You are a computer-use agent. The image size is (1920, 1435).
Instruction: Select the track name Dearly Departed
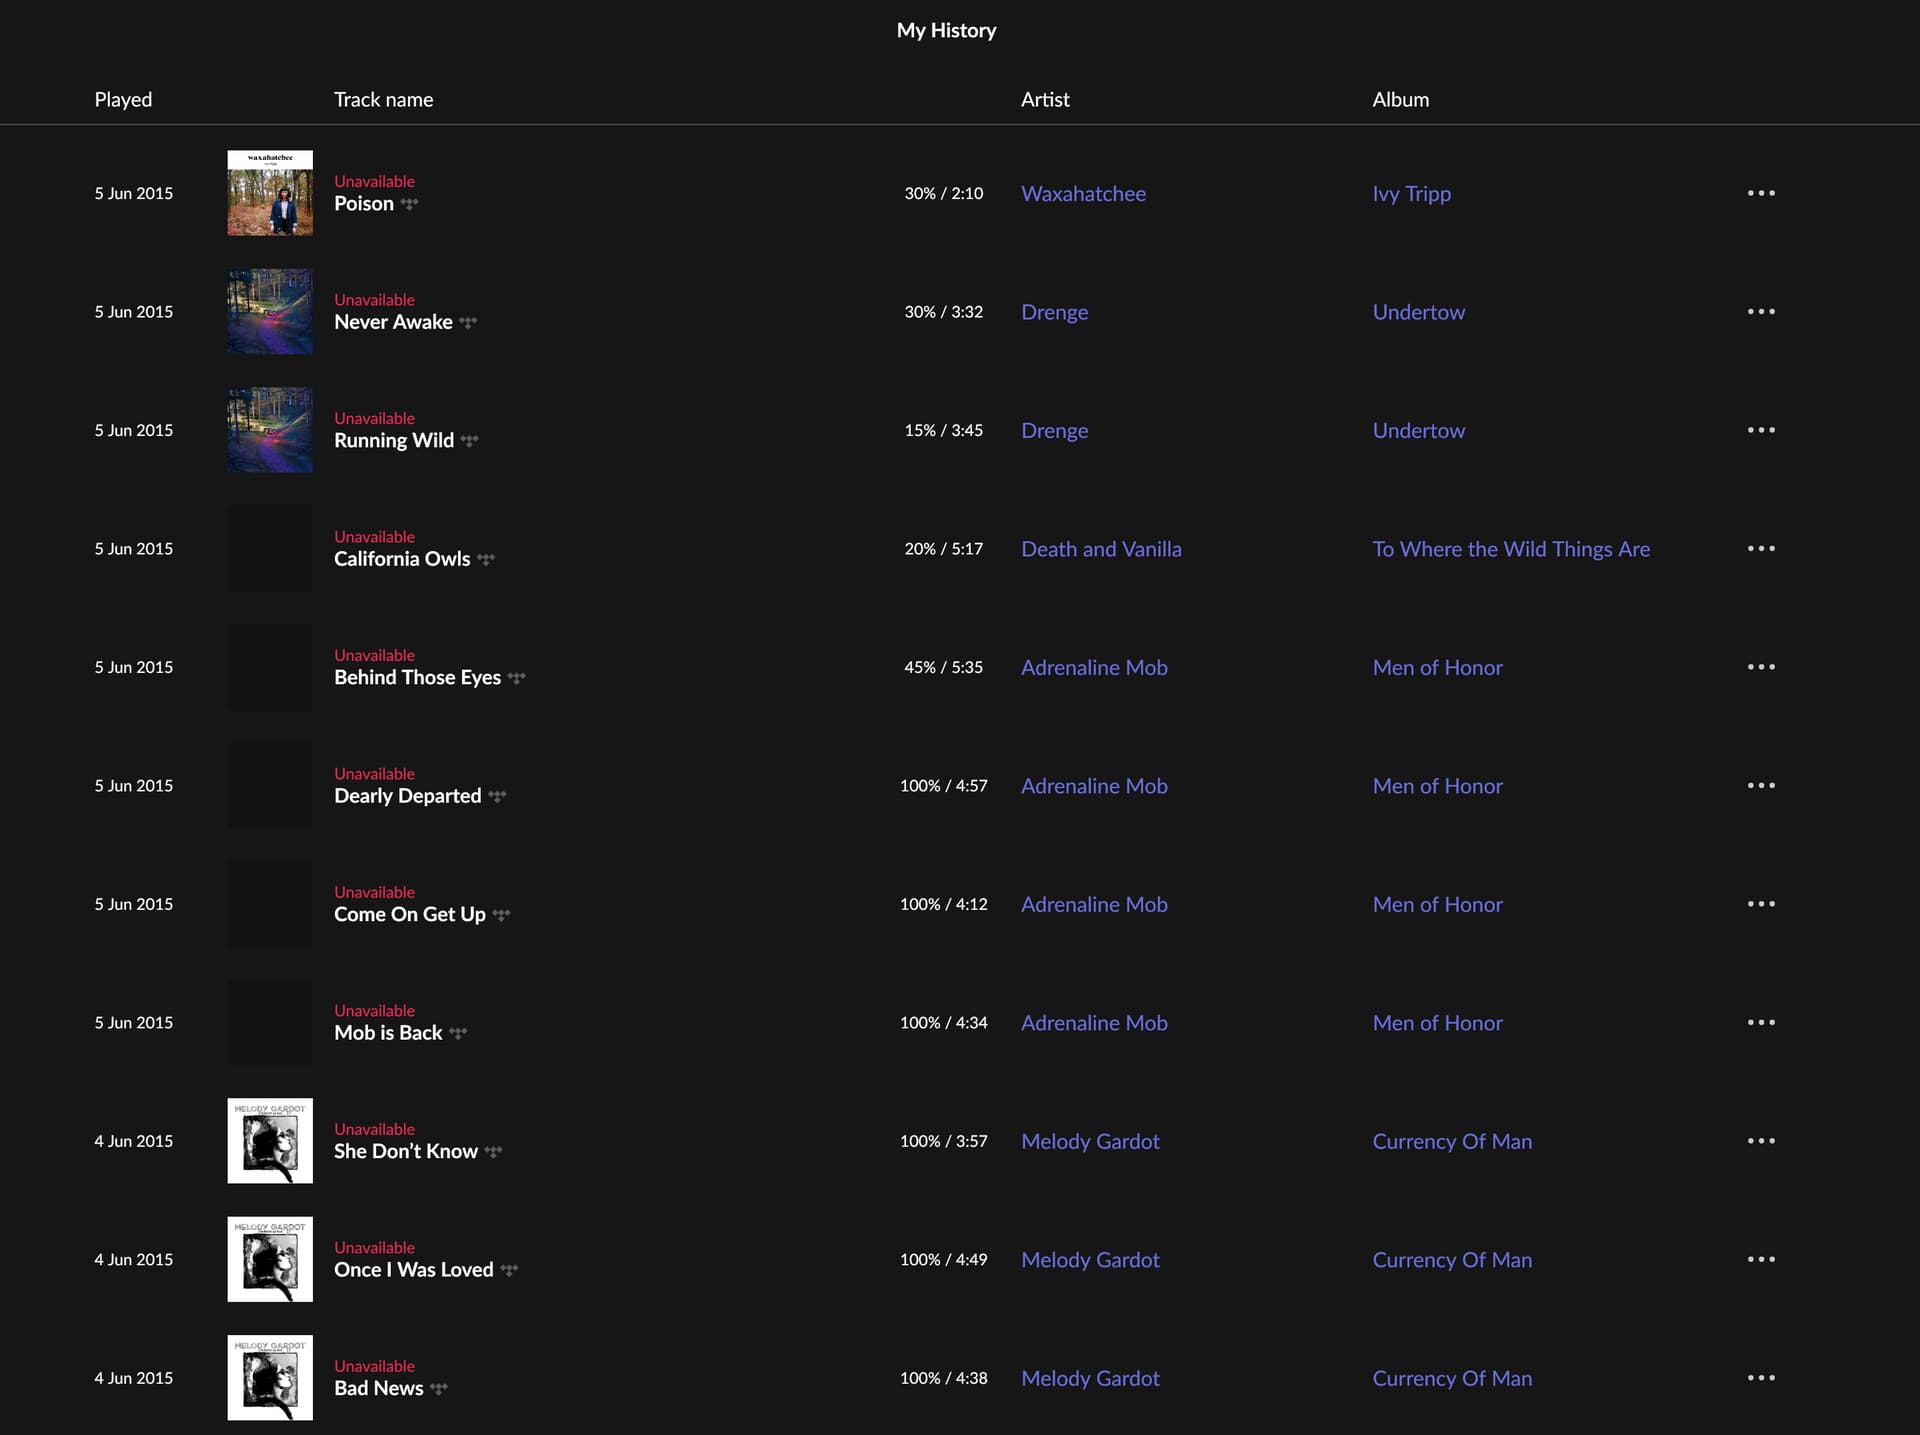coord(407,796)
